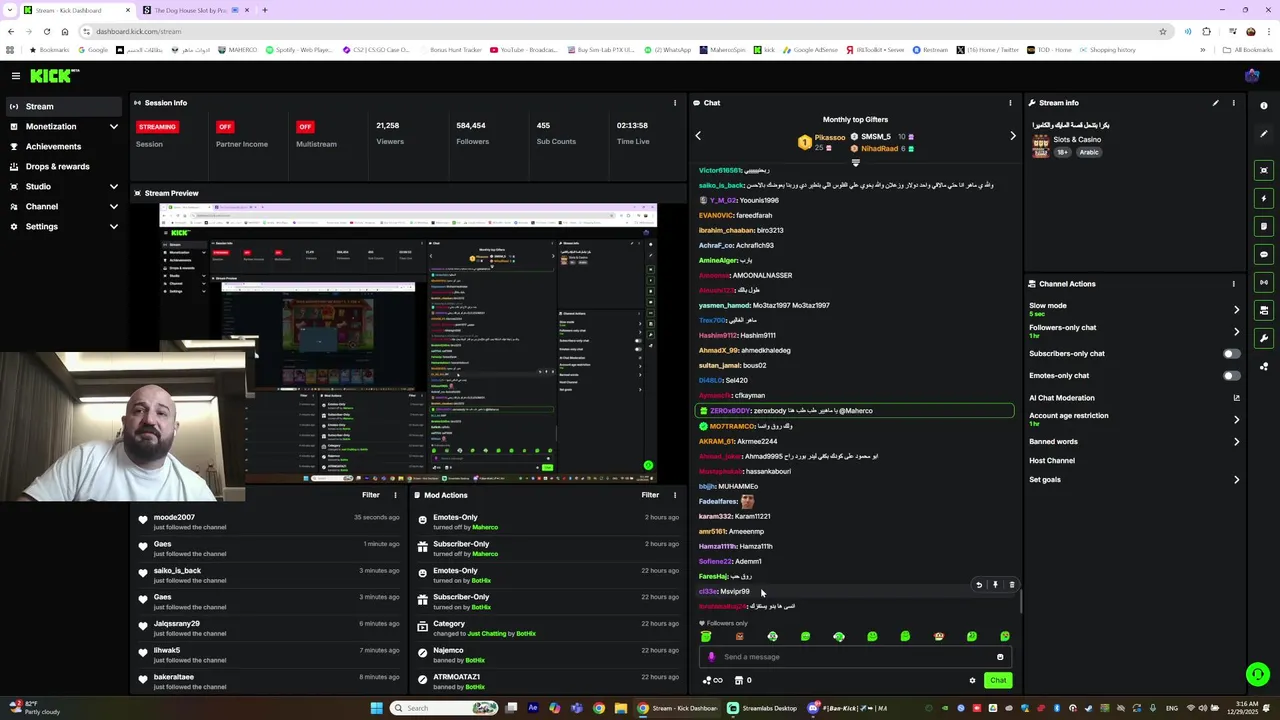
Task: Switch to The Dog House Slot browser tab
Action: point(195,10)
